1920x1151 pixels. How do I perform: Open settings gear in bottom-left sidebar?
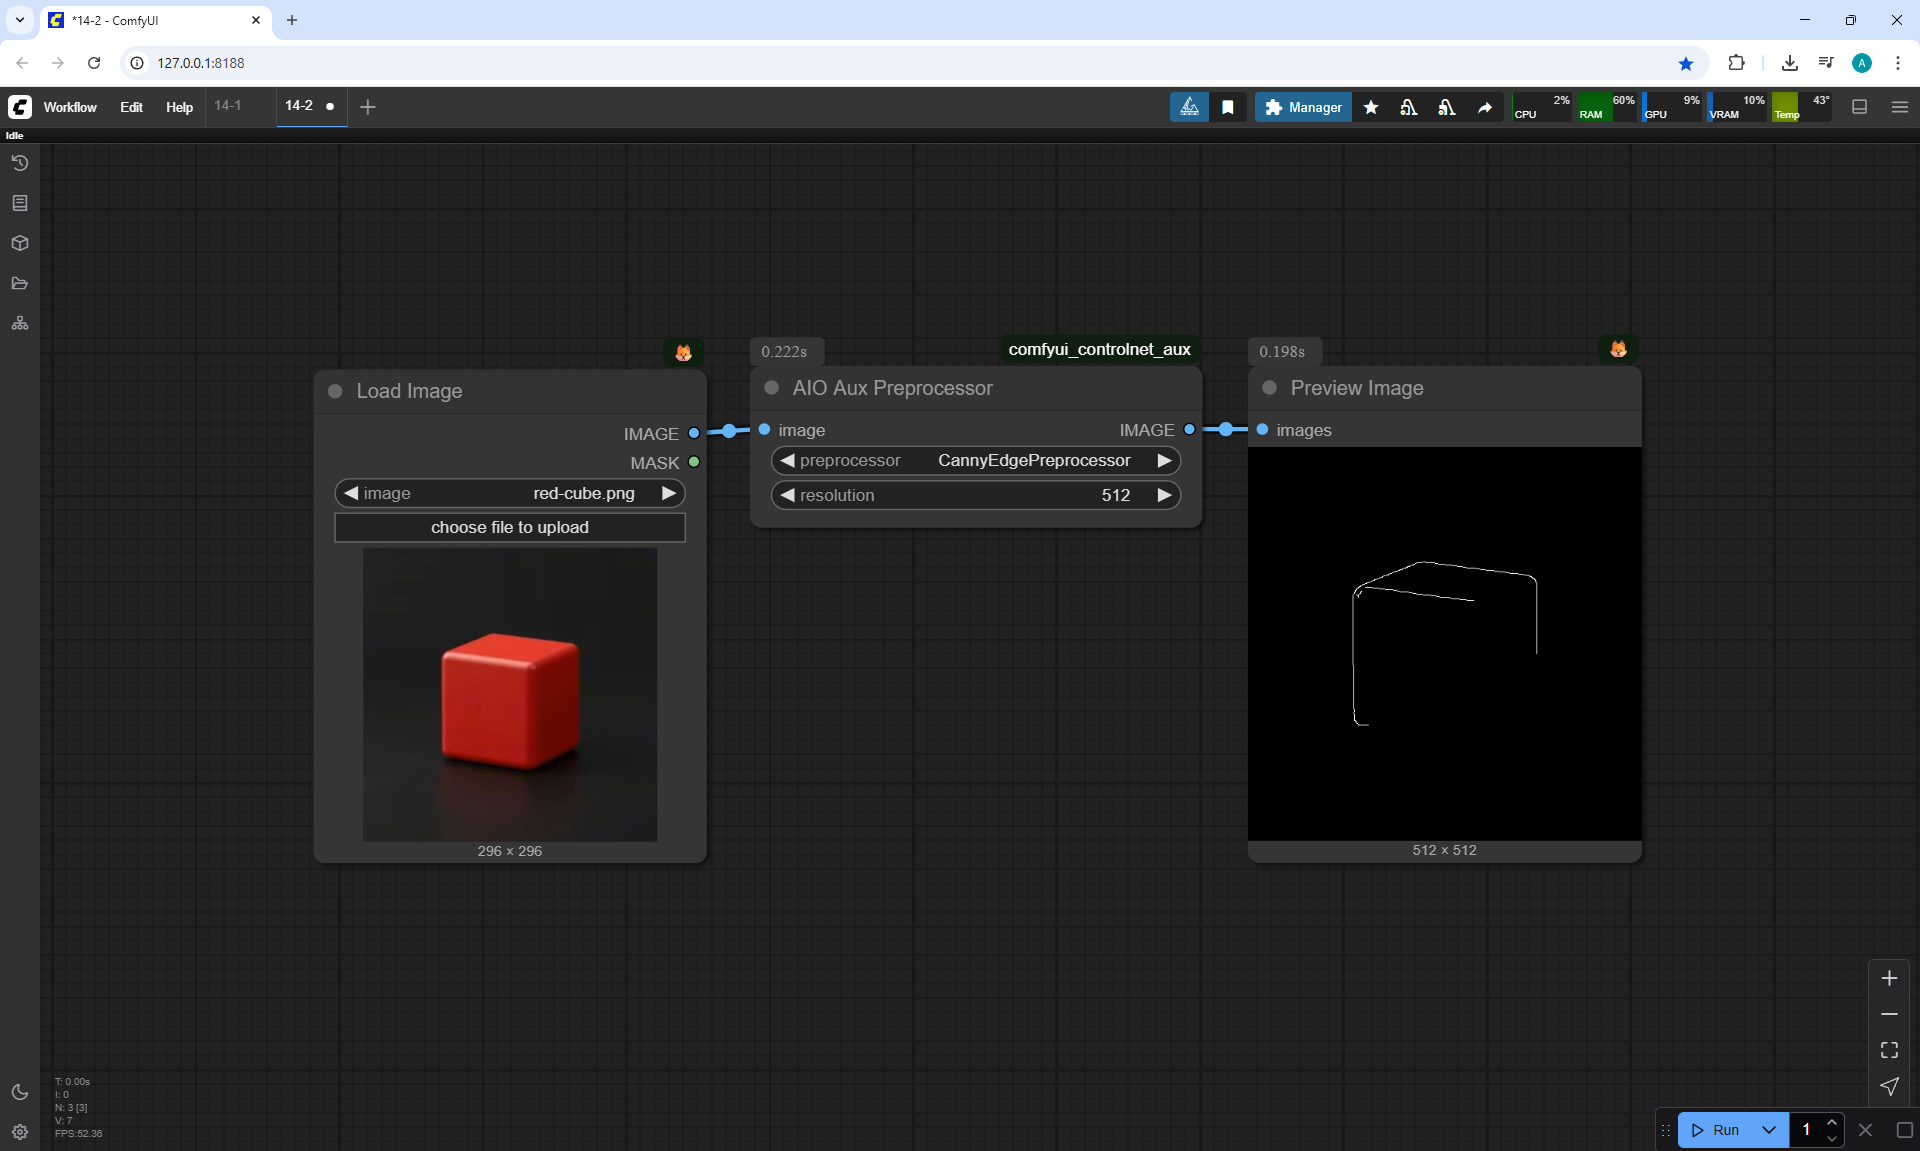20,1132
